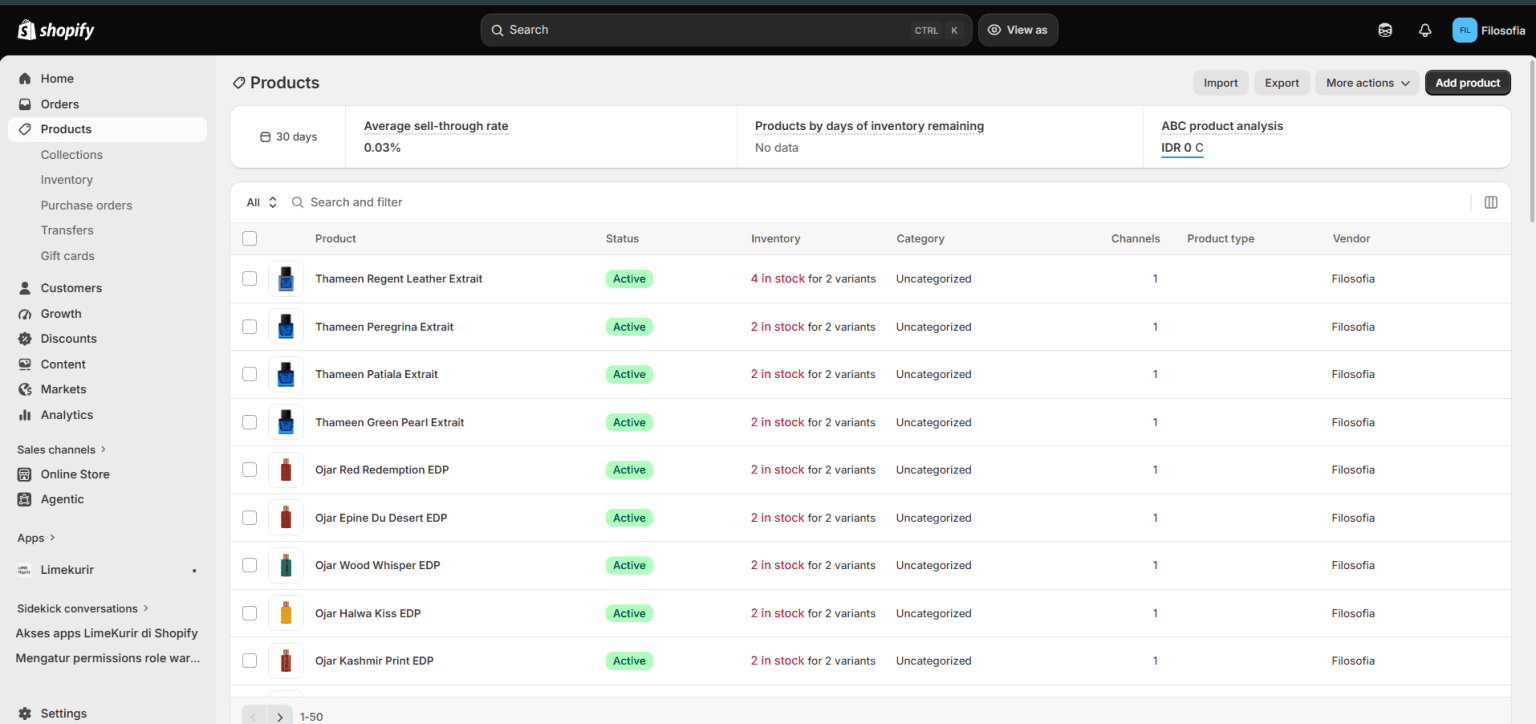Screen dimensions: 1536x724
Task: Select Ojar Halwa Kiss EDP checkbox
Action: pos(250,613)
